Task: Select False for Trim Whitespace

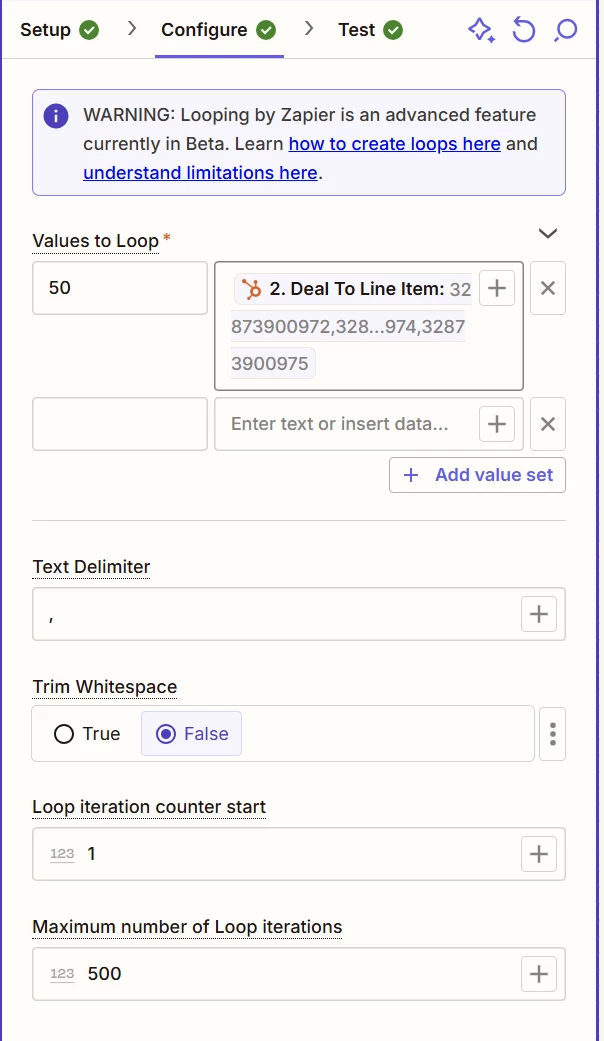Action: click(192, 734)
